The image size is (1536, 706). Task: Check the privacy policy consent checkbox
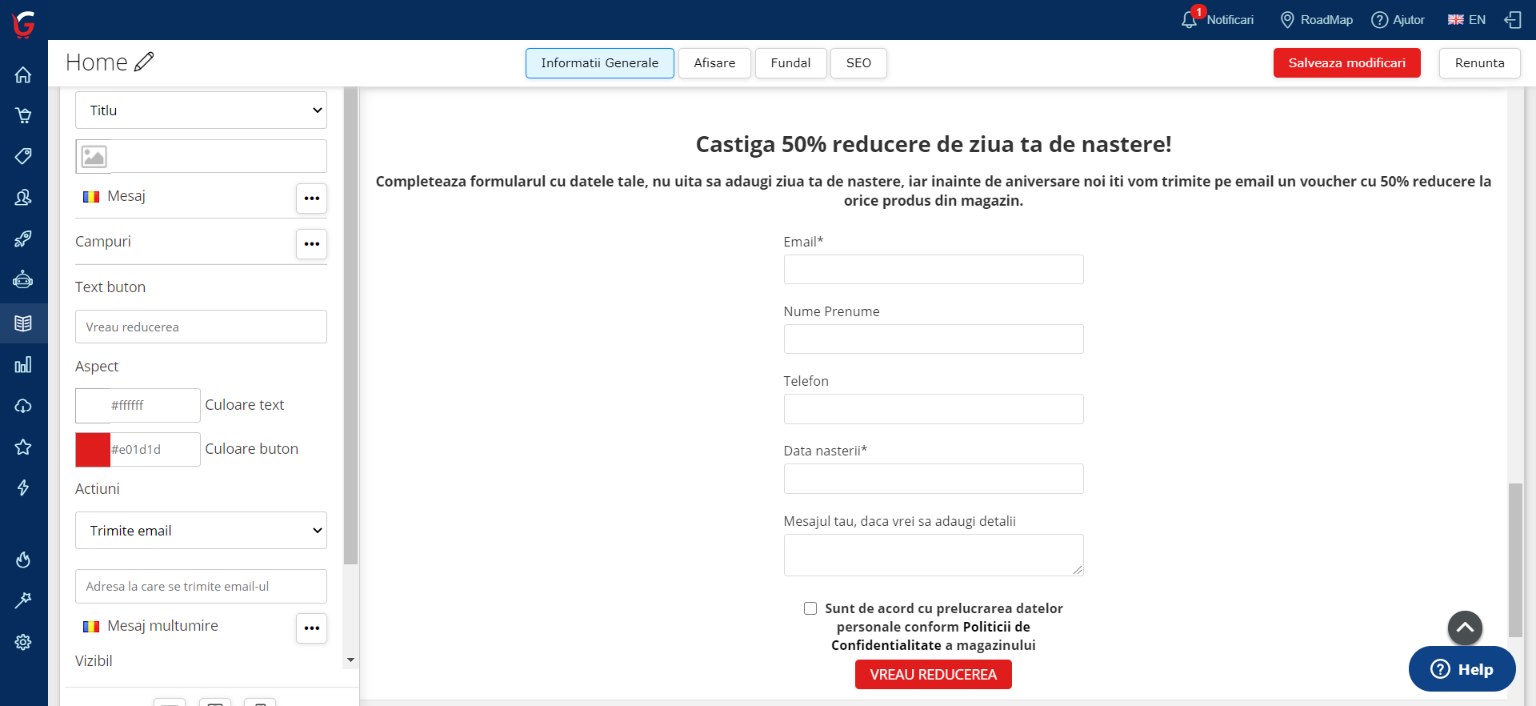tap(810, 609)
